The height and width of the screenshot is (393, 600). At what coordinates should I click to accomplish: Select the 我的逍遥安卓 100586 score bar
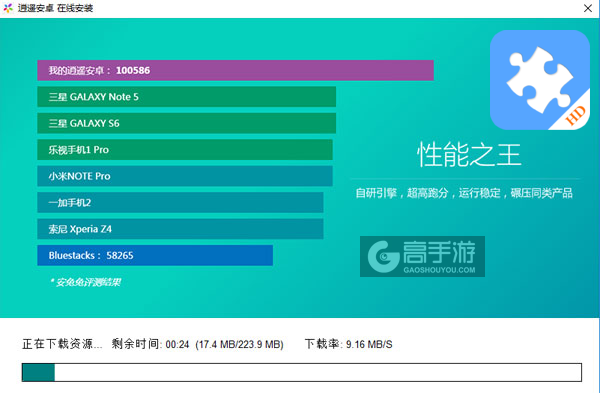pyautogui.click(x=235, y=70)
